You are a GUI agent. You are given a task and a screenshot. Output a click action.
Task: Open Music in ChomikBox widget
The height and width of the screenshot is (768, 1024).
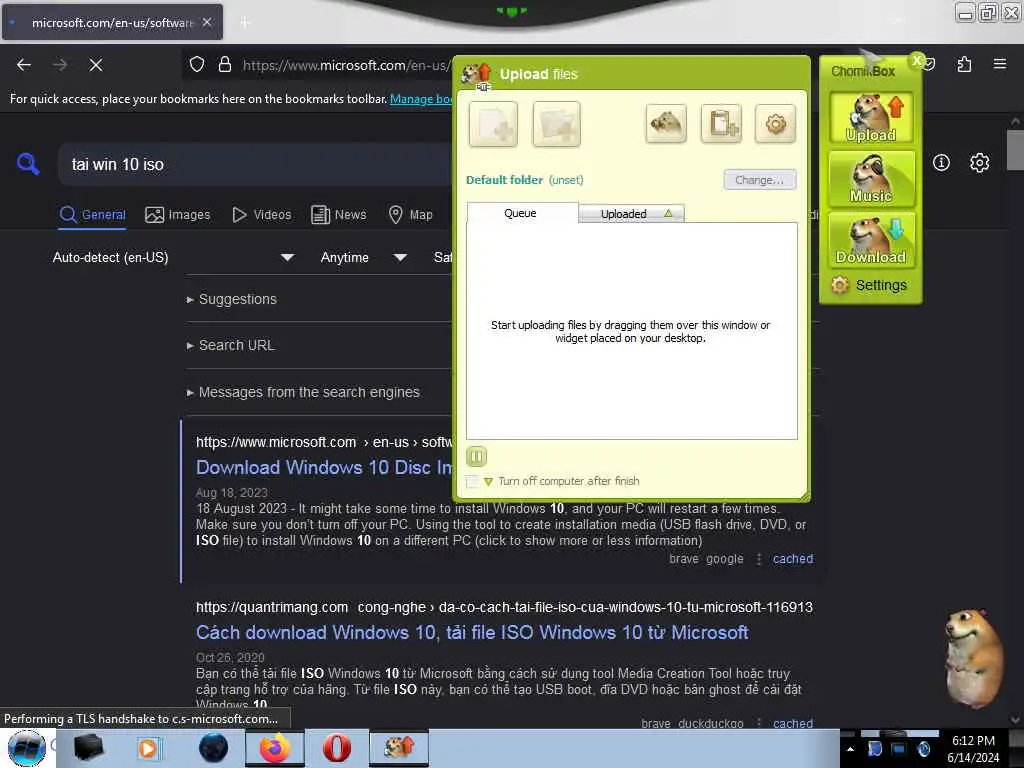pos(871,178)
